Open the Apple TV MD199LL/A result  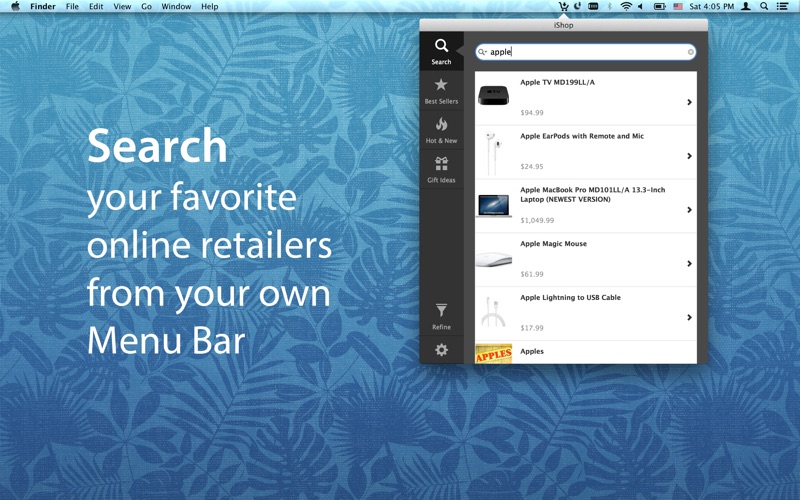586,98
